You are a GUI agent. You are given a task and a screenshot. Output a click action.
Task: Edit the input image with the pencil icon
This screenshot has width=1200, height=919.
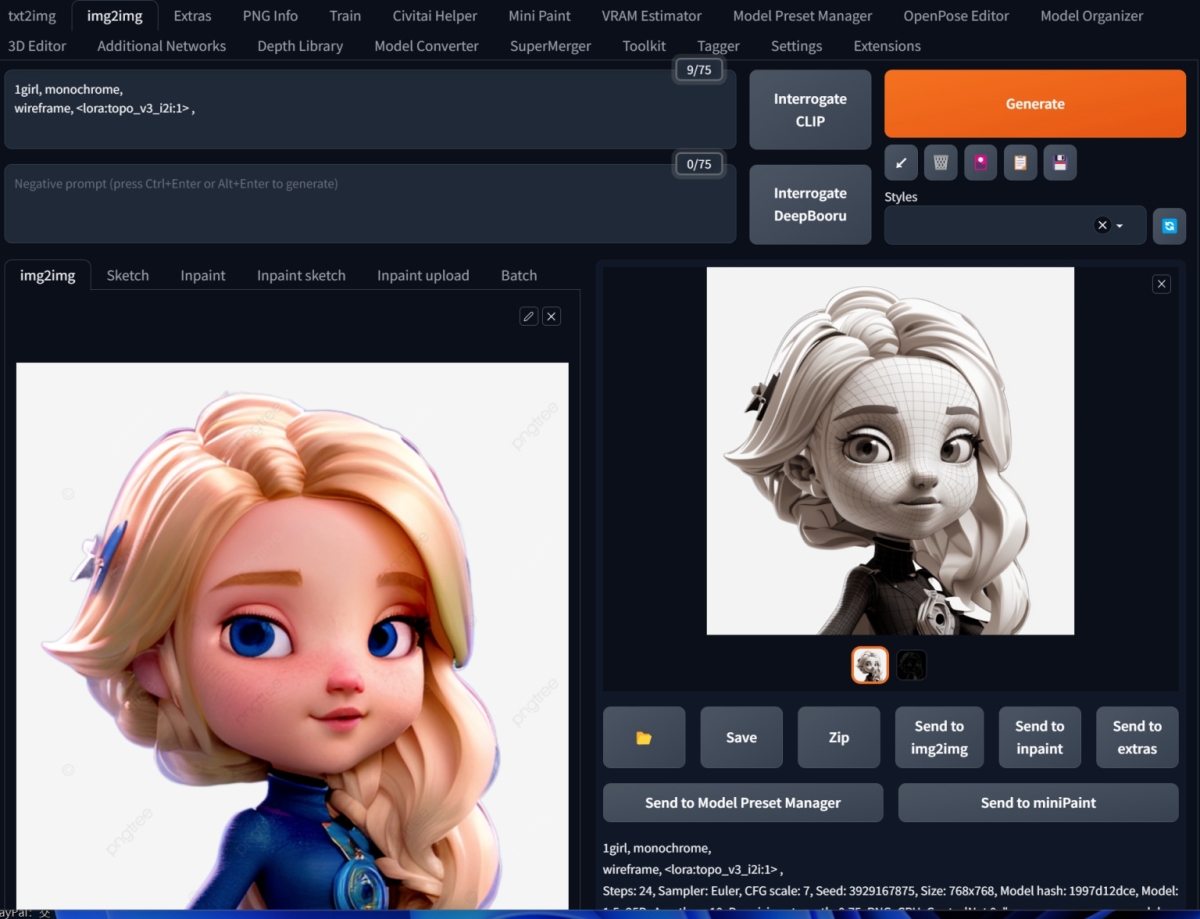[528, 316]
